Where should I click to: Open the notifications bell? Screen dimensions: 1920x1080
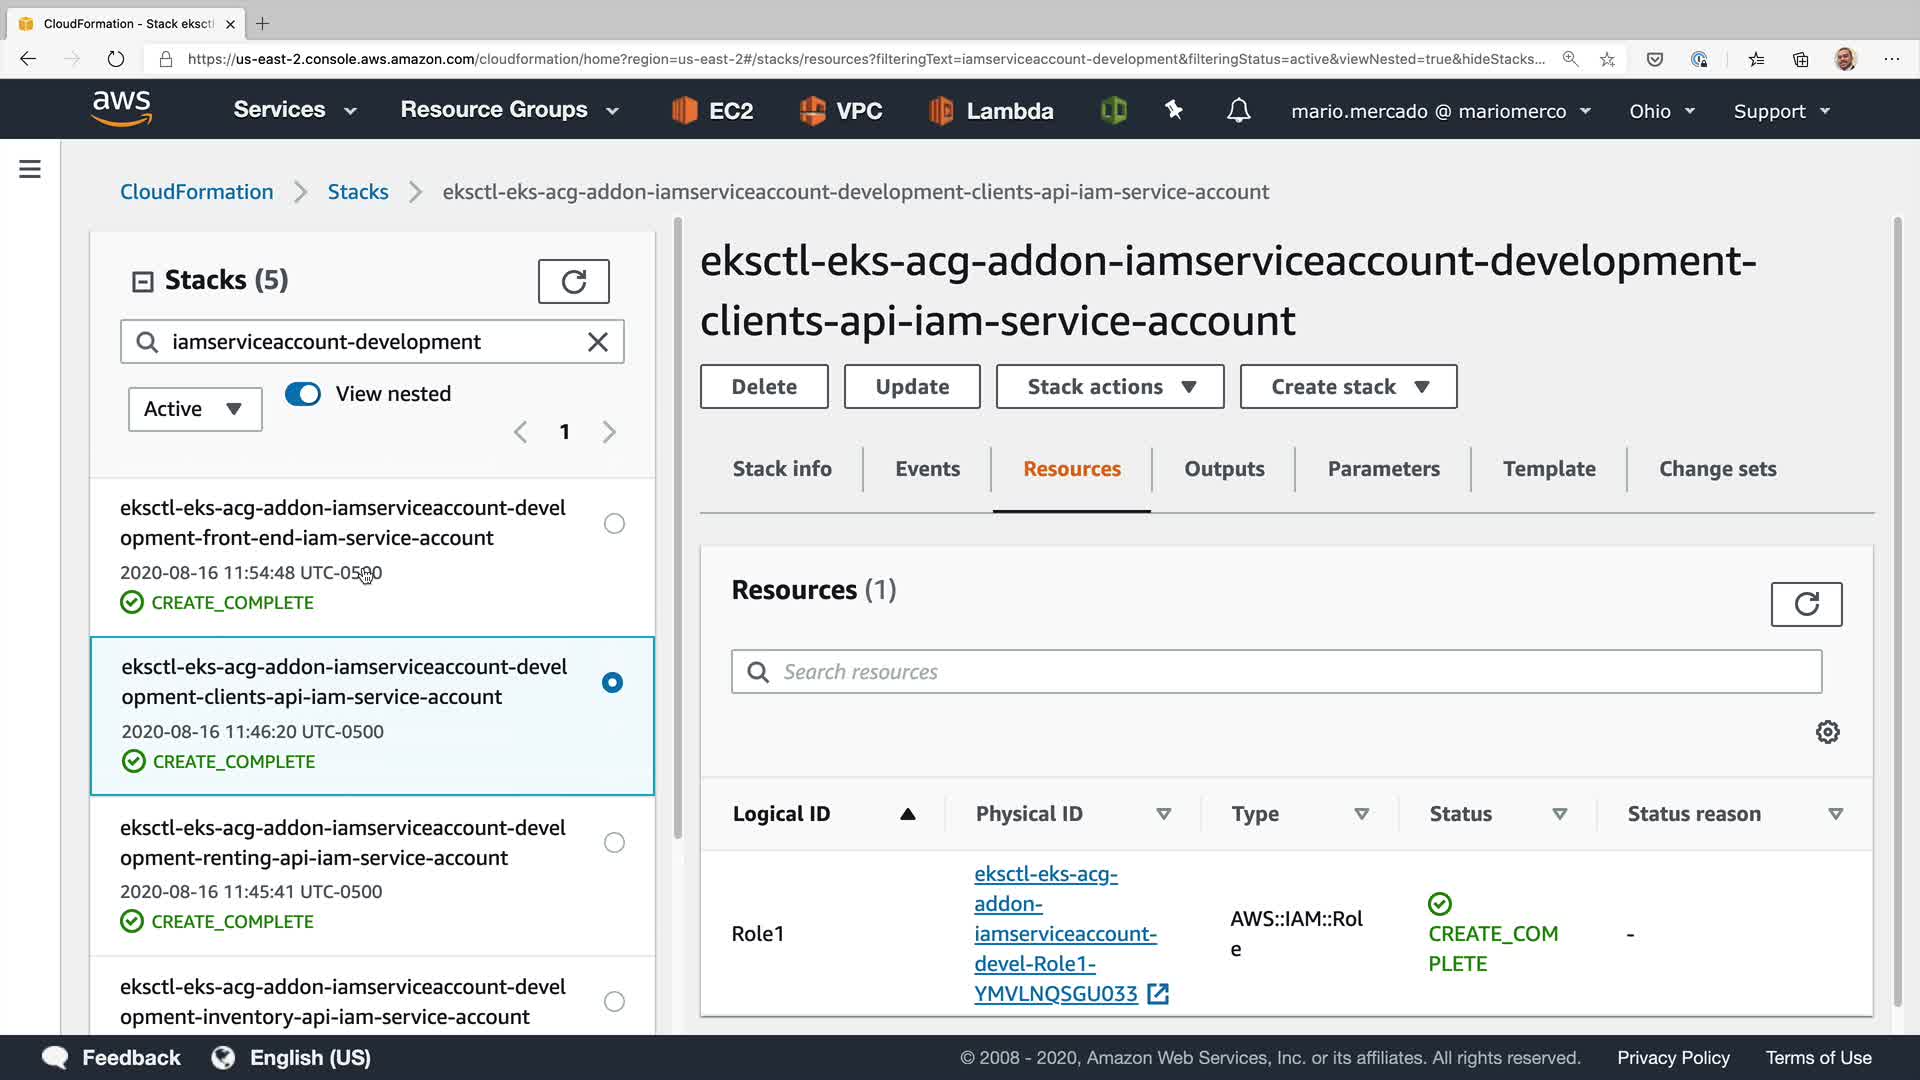[x=1238, y=111]
